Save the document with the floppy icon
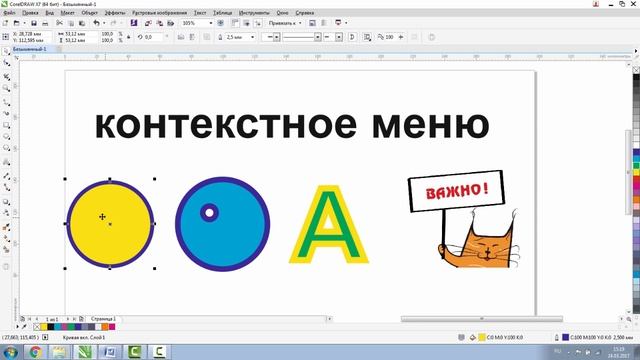Viewport: 640px width, 360px height. tap(34, 23)
